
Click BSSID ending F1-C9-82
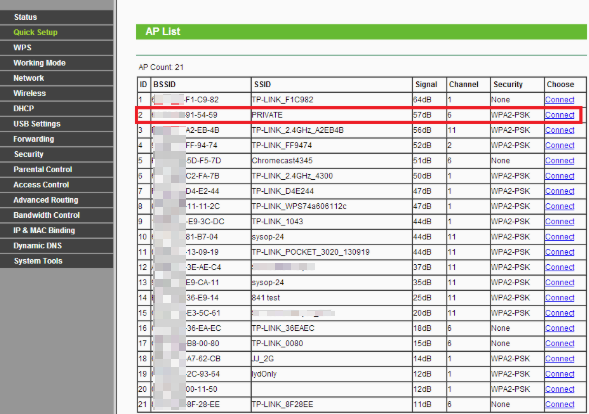click(202, 100)
